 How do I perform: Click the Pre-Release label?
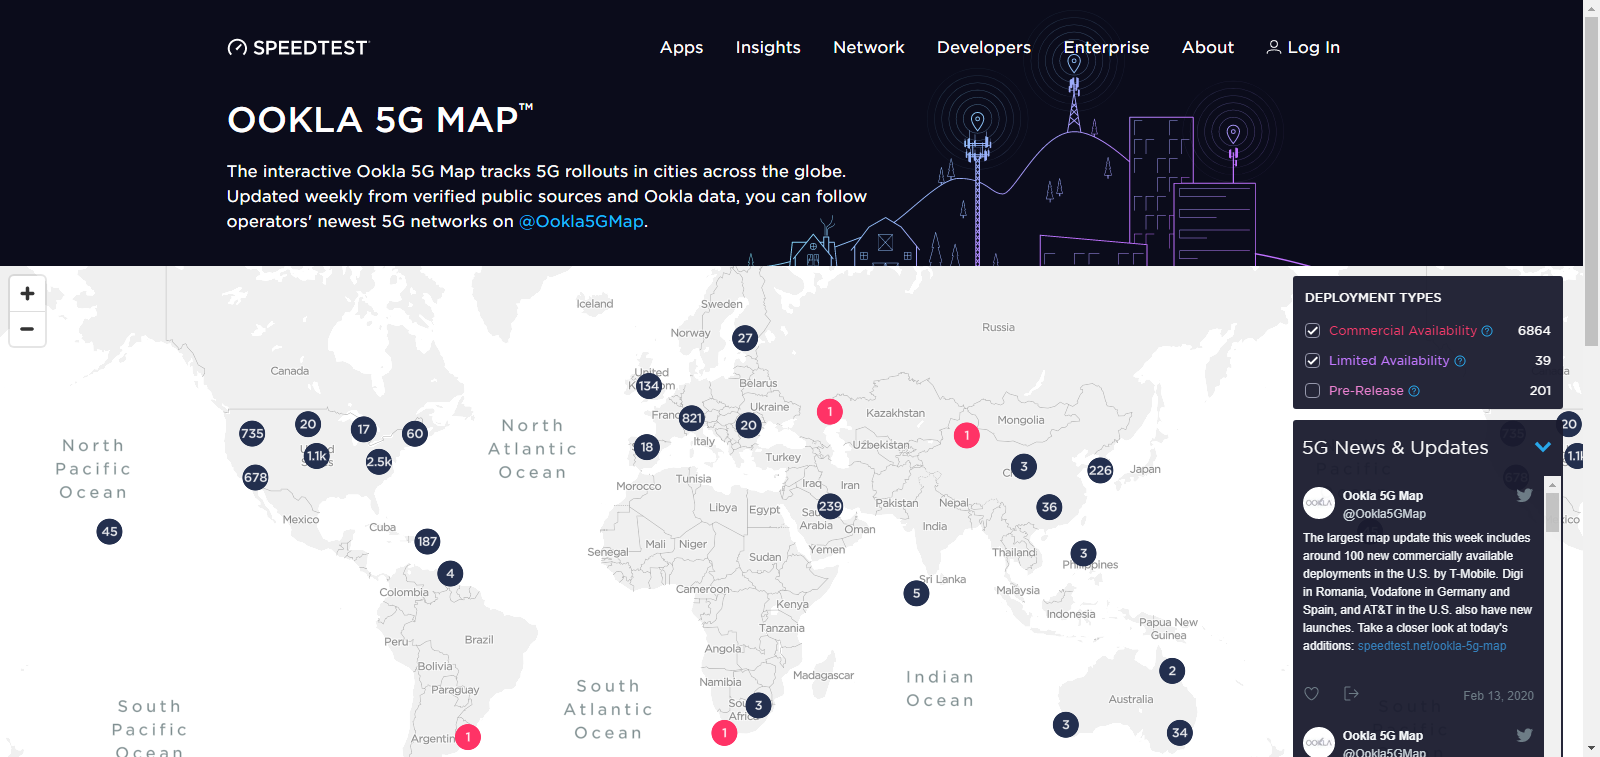click(x=1366, y=391)
